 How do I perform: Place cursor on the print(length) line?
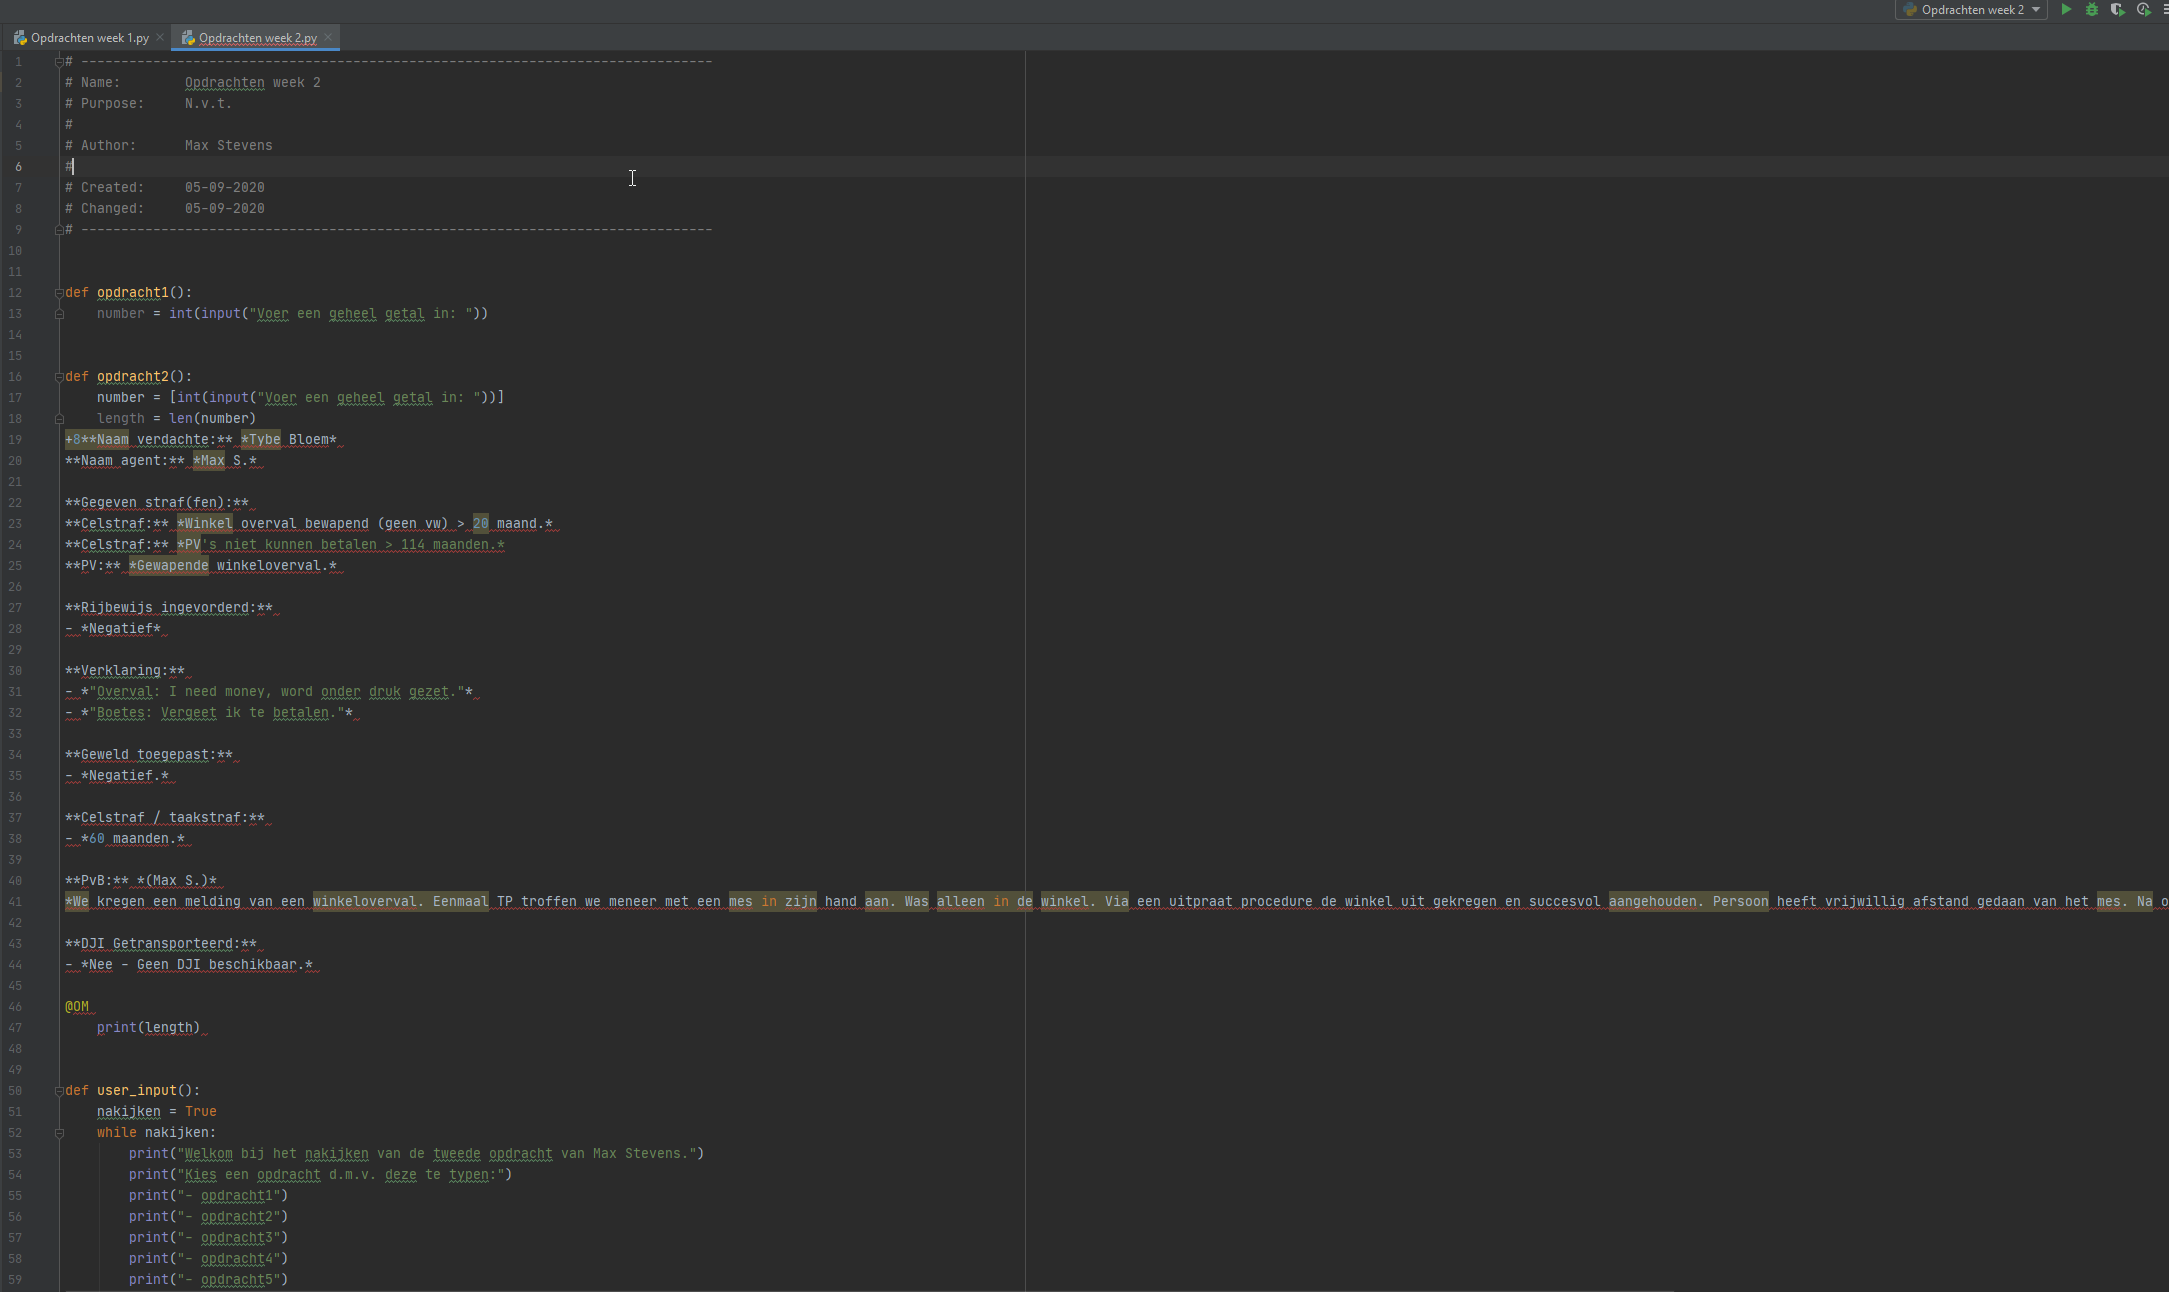(x=148, y=1028)
